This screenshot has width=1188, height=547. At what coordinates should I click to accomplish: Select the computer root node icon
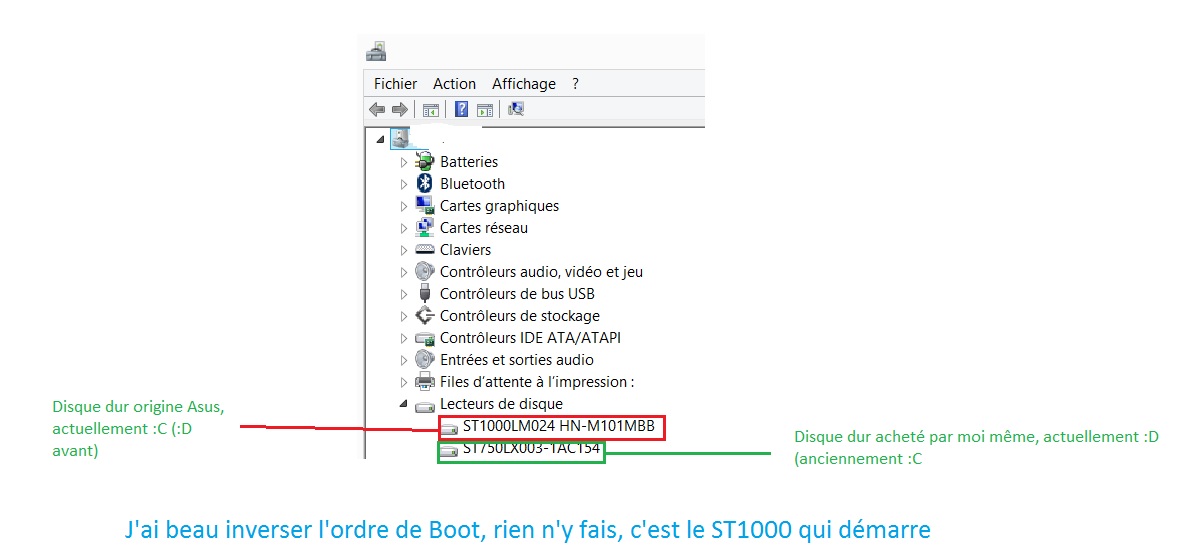[x=400, y=139]
